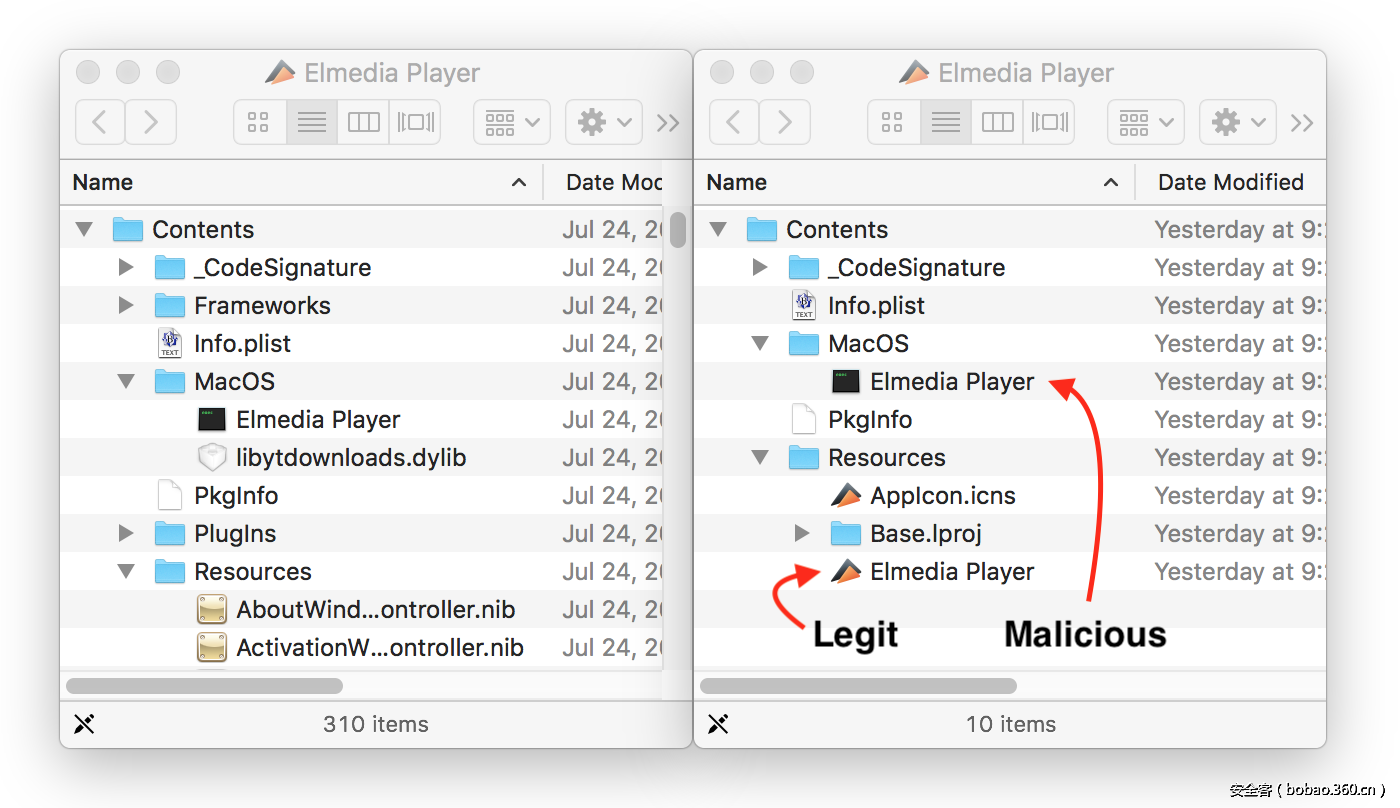1400x808 pixels.
Task: Select the PkgInfo document icon in 10-item window
Action: 804,420
